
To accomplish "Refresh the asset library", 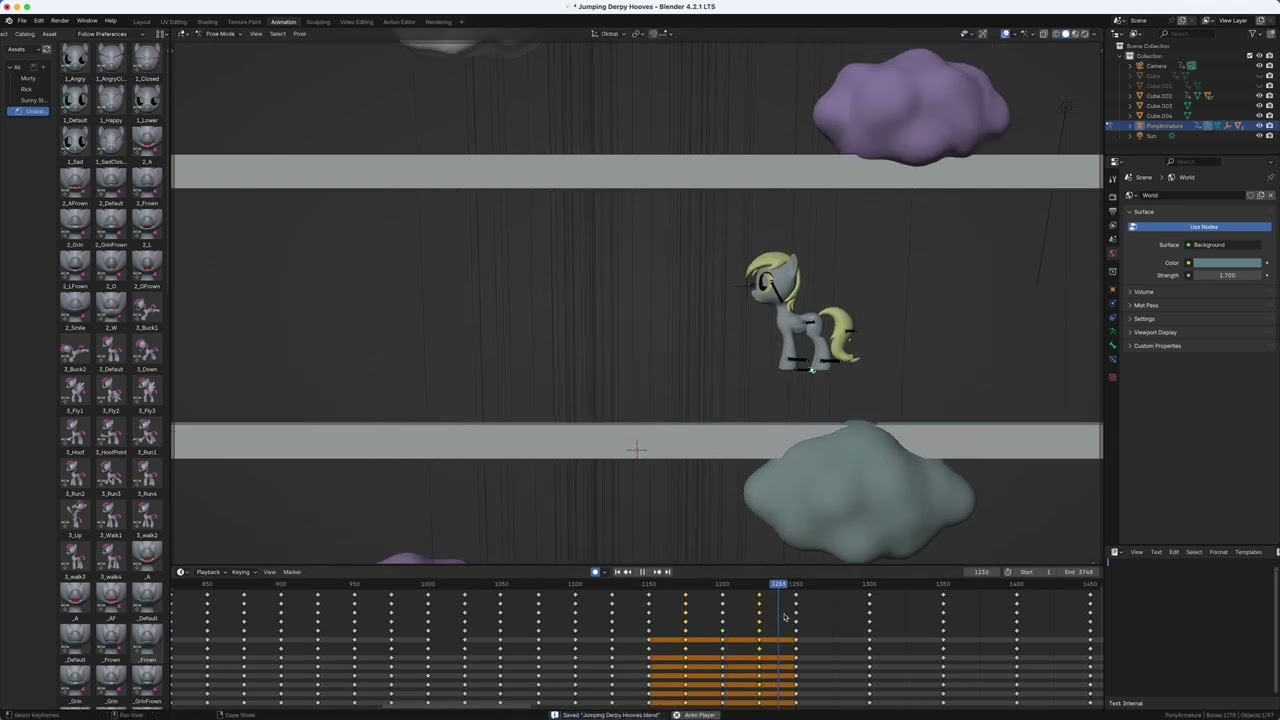I will click(x=46, y=49).
